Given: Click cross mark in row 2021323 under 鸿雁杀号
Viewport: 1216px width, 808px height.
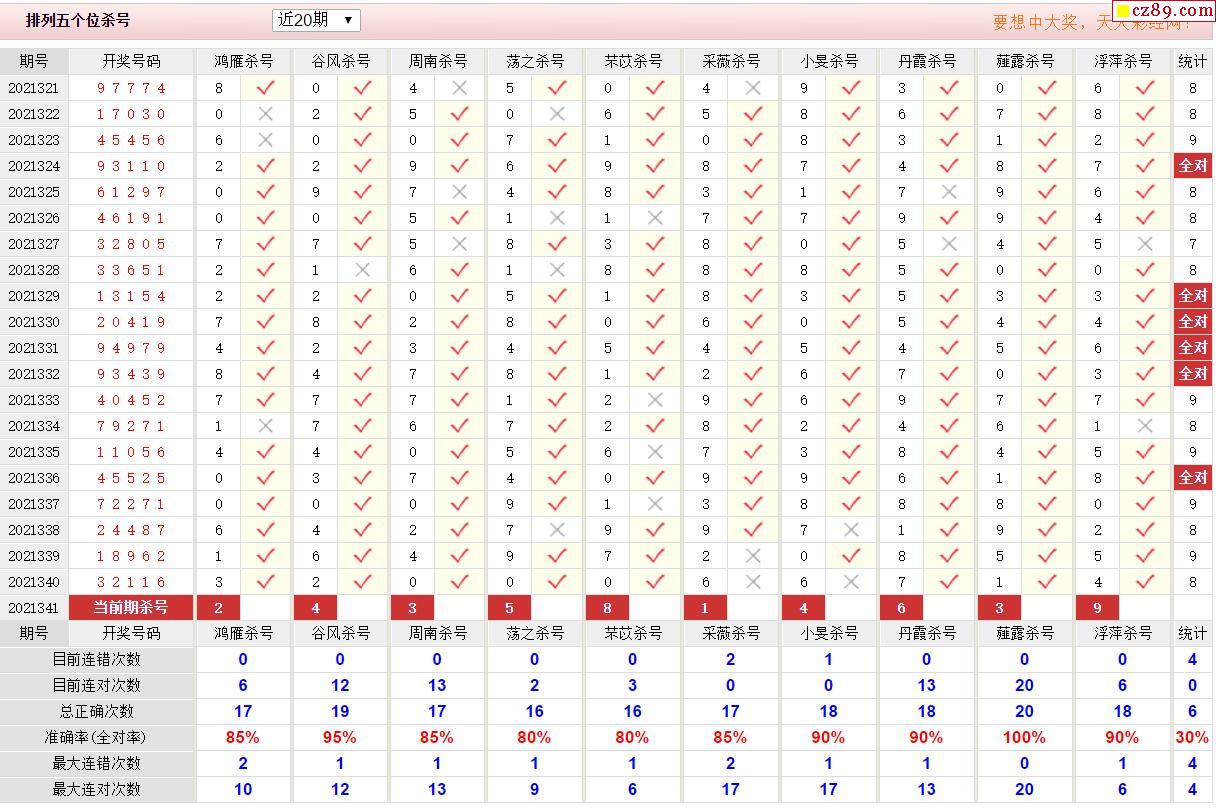Looking at the screenshot, I should pyautogui.click(x=265, y=140).
